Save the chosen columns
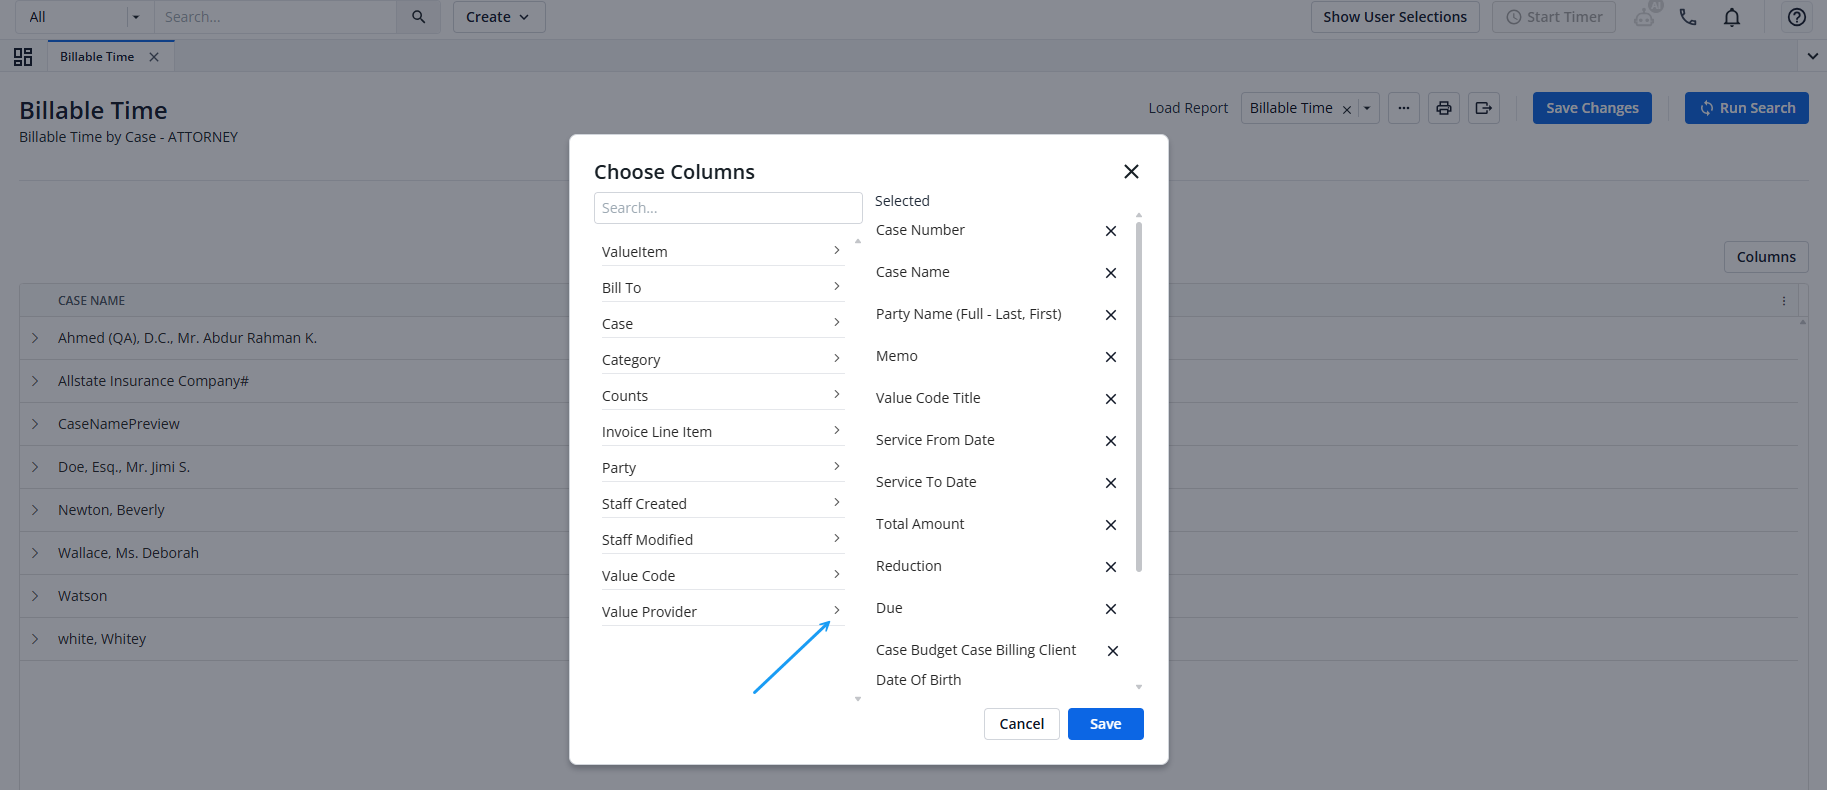This screenshot has height=790, width=1827. tap(1105, 724)
